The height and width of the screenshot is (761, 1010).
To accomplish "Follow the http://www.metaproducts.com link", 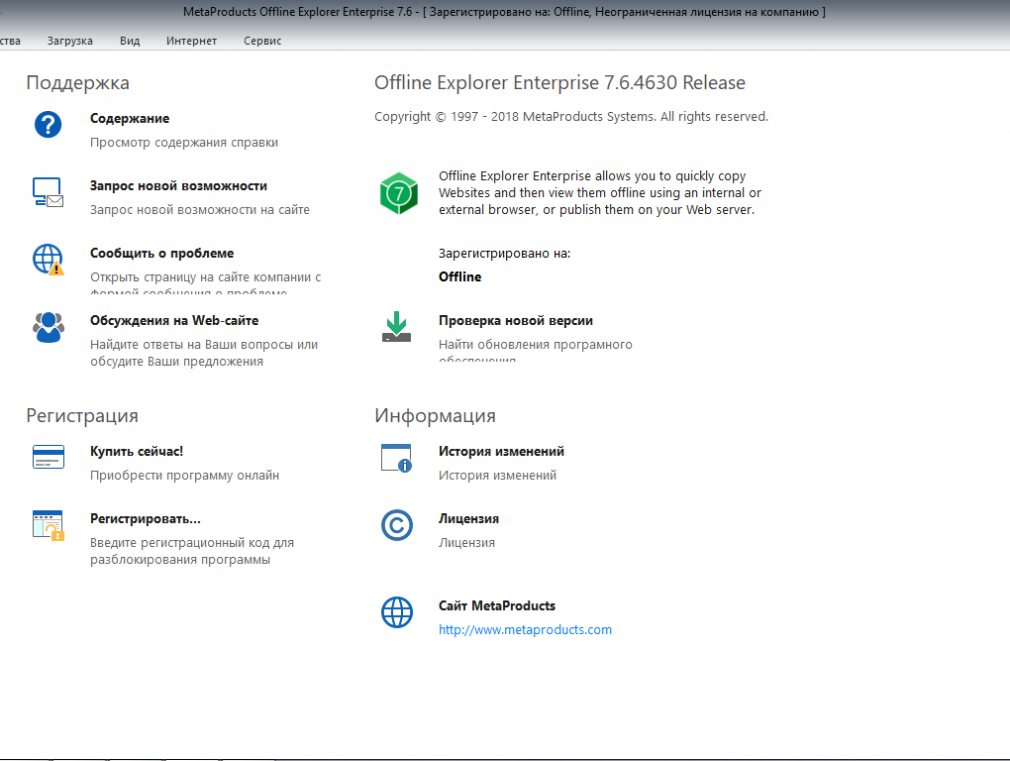I will (525, 630).
